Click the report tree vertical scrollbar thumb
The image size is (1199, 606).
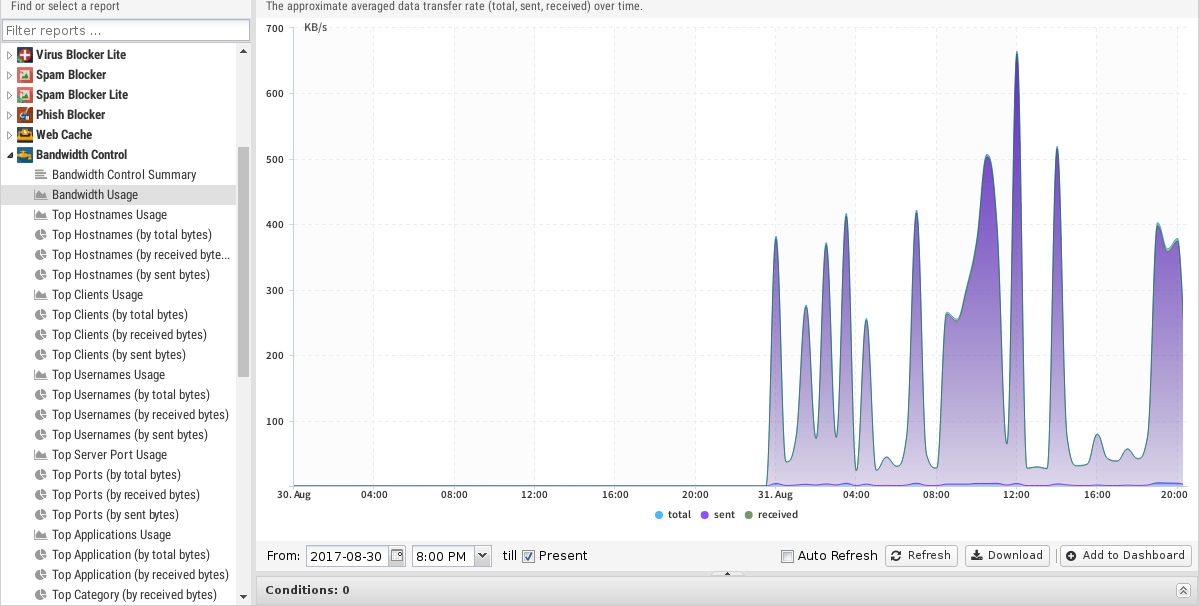(243, 262)
